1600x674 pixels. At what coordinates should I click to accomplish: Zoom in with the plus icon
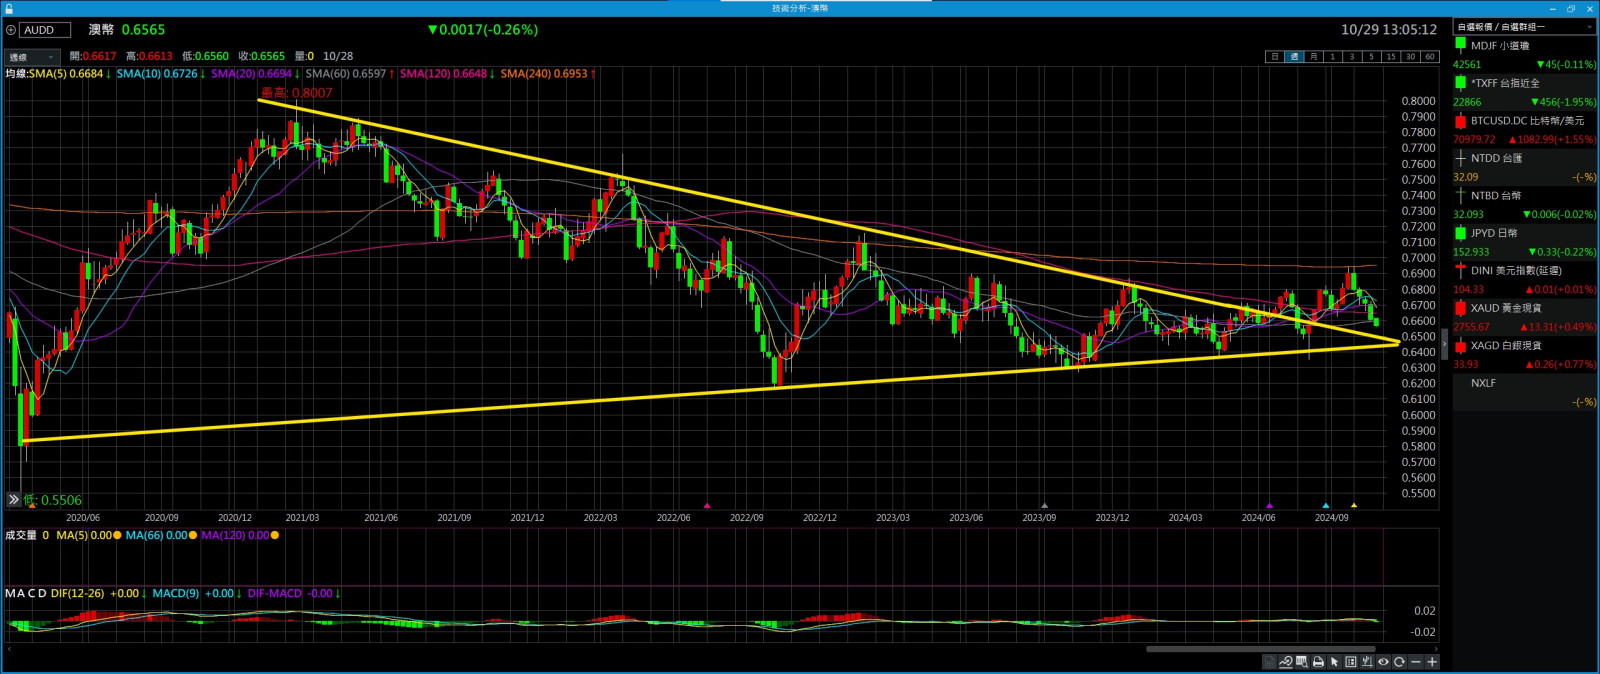point(1432,662)
